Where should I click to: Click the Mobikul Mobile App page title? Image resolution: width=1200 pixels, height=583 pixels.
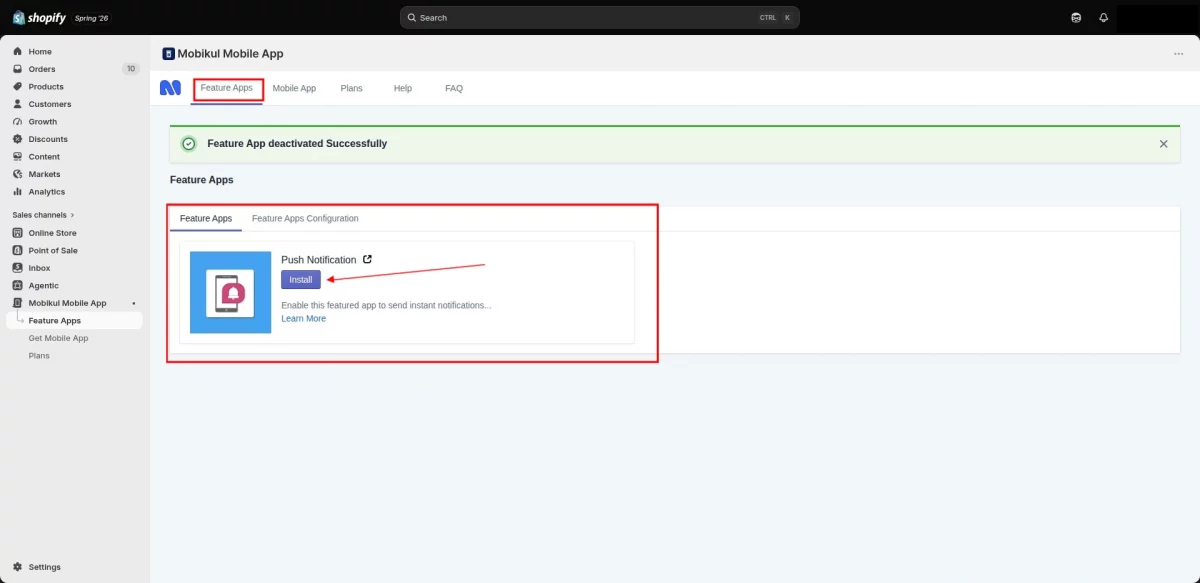point(230,54)
